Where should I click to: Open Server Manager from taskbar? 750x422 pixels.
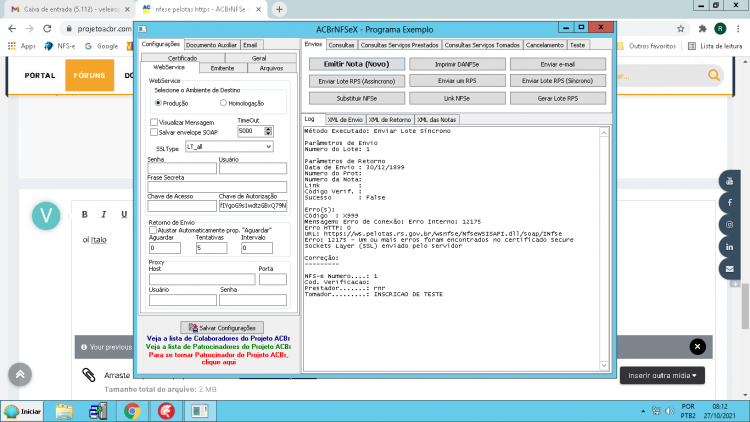pyautogui.click(x=98, y=411)
